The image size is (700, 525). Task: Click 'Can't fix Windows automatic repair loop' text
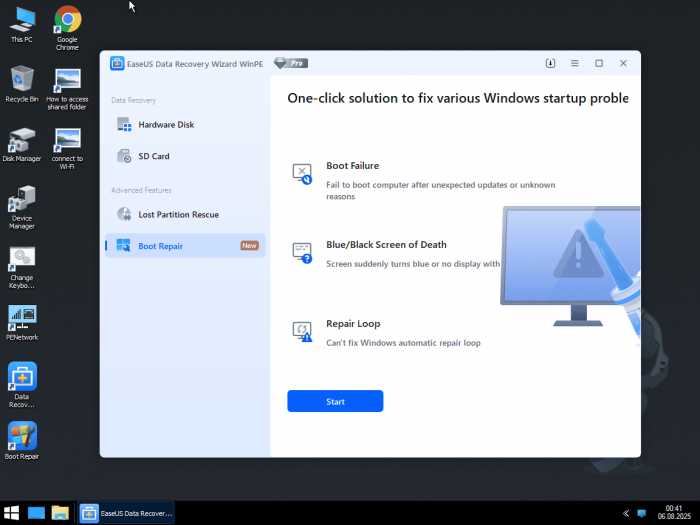(x=403, y=343)
